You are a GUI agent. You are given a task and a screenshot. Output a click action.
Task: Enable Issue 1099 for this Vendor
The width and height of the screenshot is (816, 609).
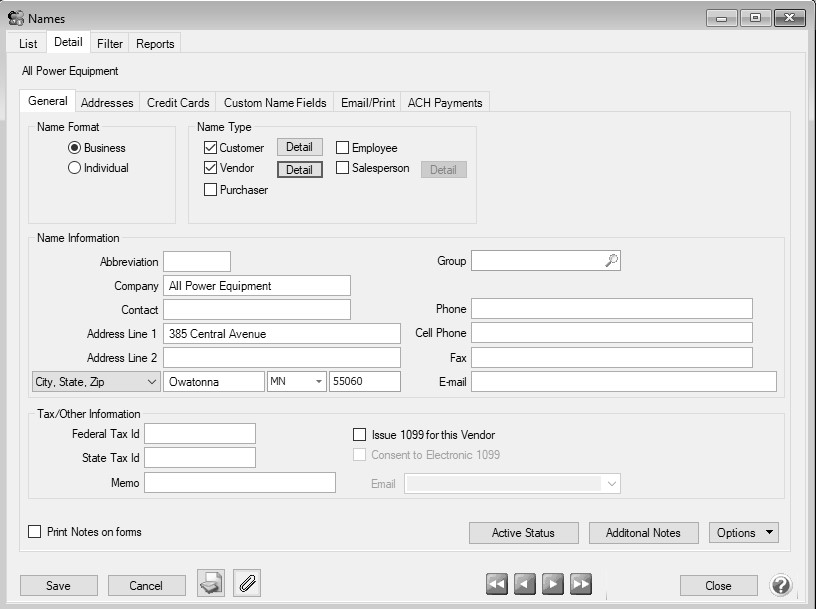(x=360, y=435)
